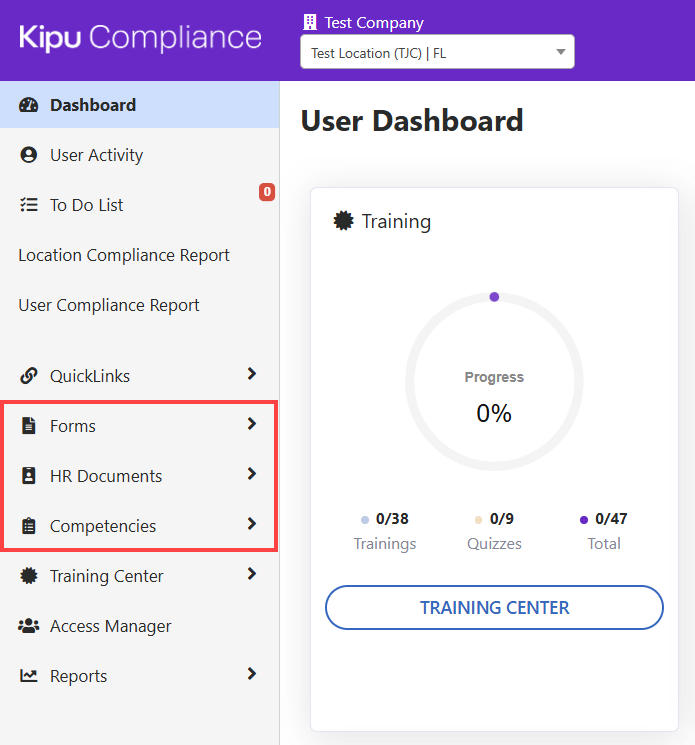The image size is (695, 745).
Task: Click the Access Manager people icon
Action: 29,626
